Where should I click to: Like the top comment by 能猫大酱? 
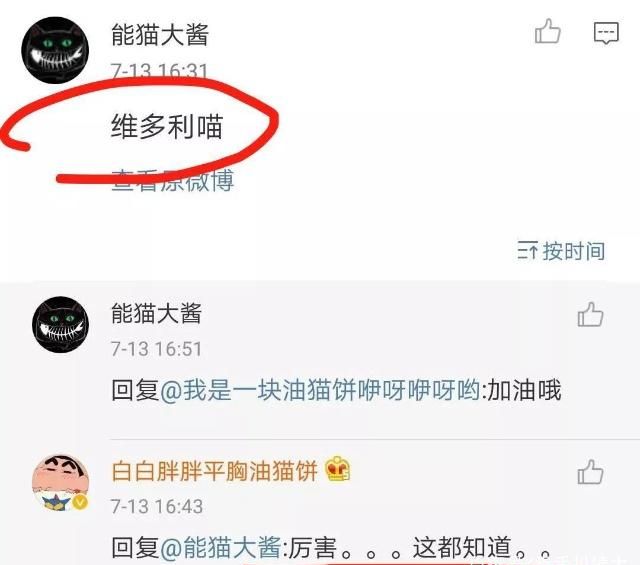click(547, 31)
